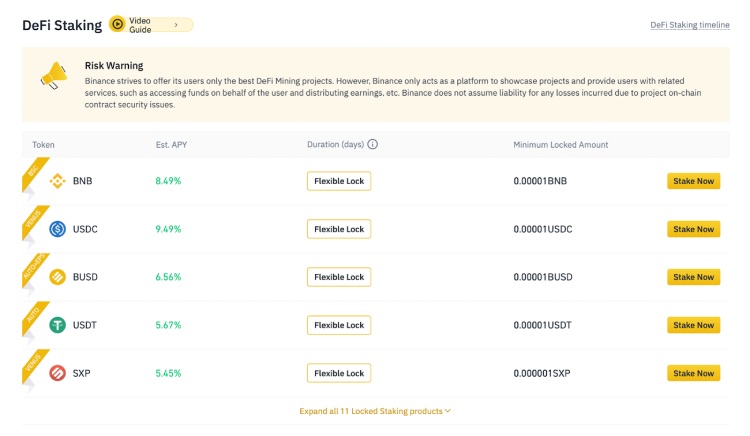The image size is (750, 436).
Task: Click the BNB token name
Action: (x=82, y=181)
